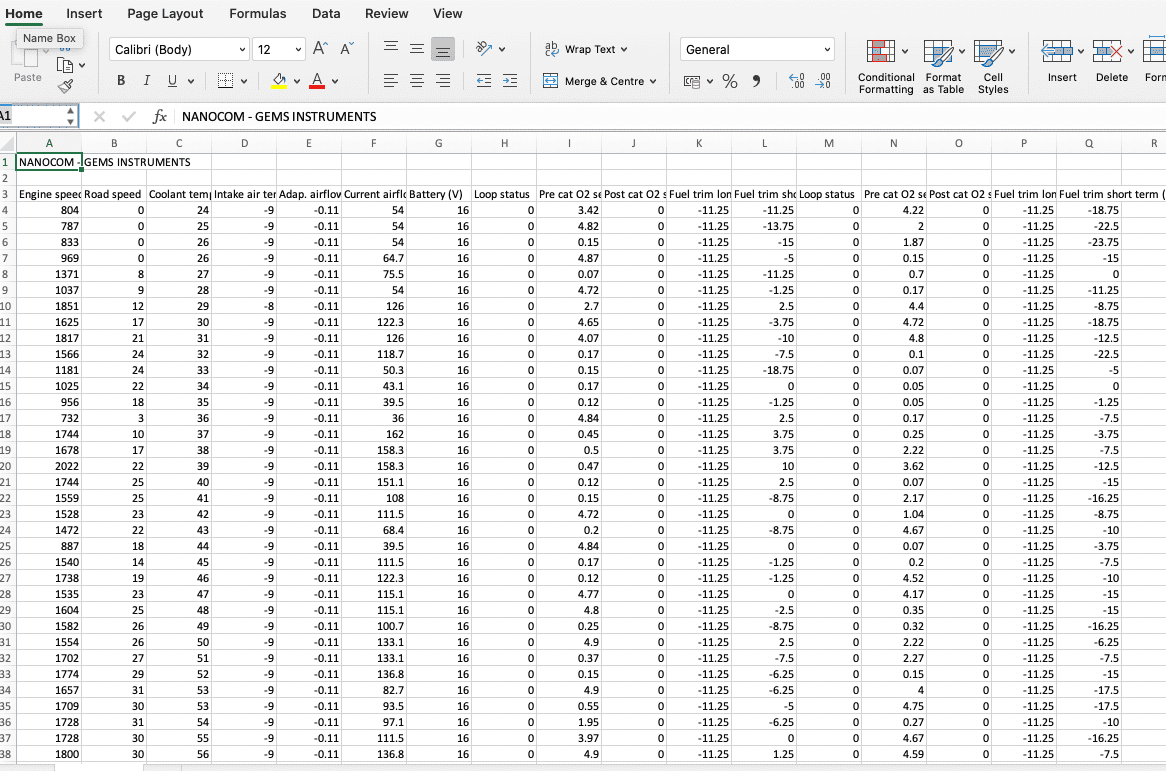Expand the borders dropdown arrow
This screenshot has width=1166, height=771.
click(x=244, y=81)
